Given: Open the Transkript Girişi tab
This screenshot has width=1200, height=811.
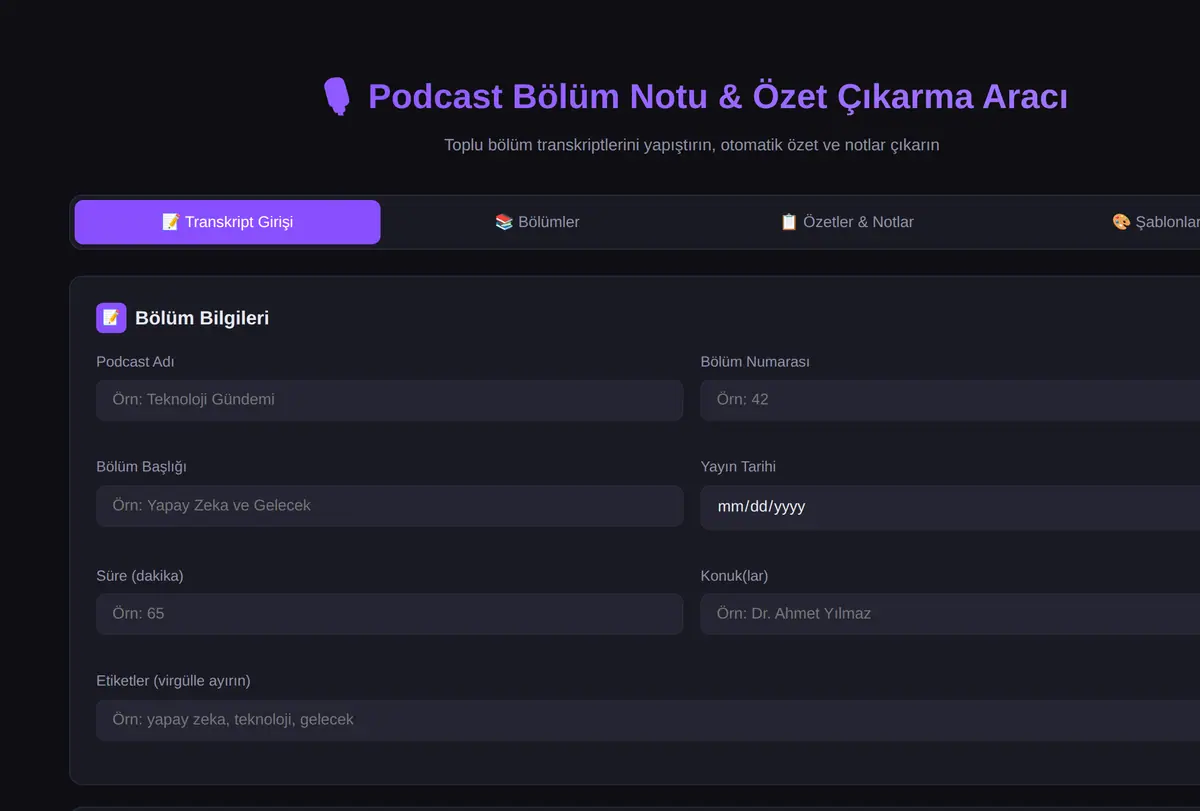Looking at the screenshot, I should pyautogui.click(x=227, y=222).
